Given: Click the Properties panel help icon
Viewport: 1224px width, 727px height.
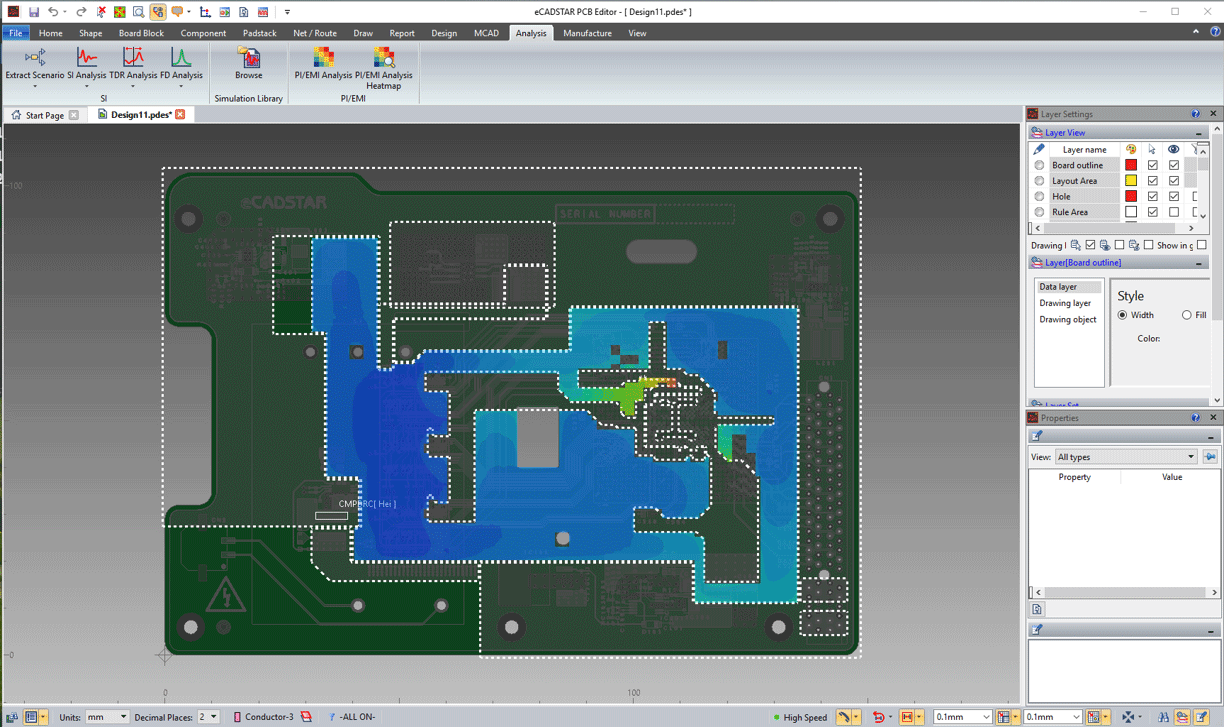Looking at the screenshot, I should tap(1196, 418).
